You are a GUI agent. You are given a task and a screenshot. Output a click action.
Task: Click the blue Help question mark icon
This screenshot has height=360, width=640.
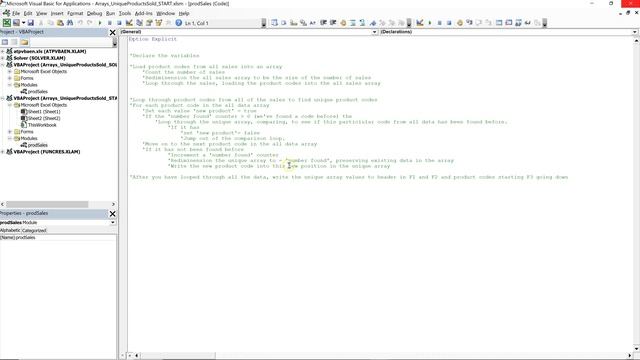(178, 23)
